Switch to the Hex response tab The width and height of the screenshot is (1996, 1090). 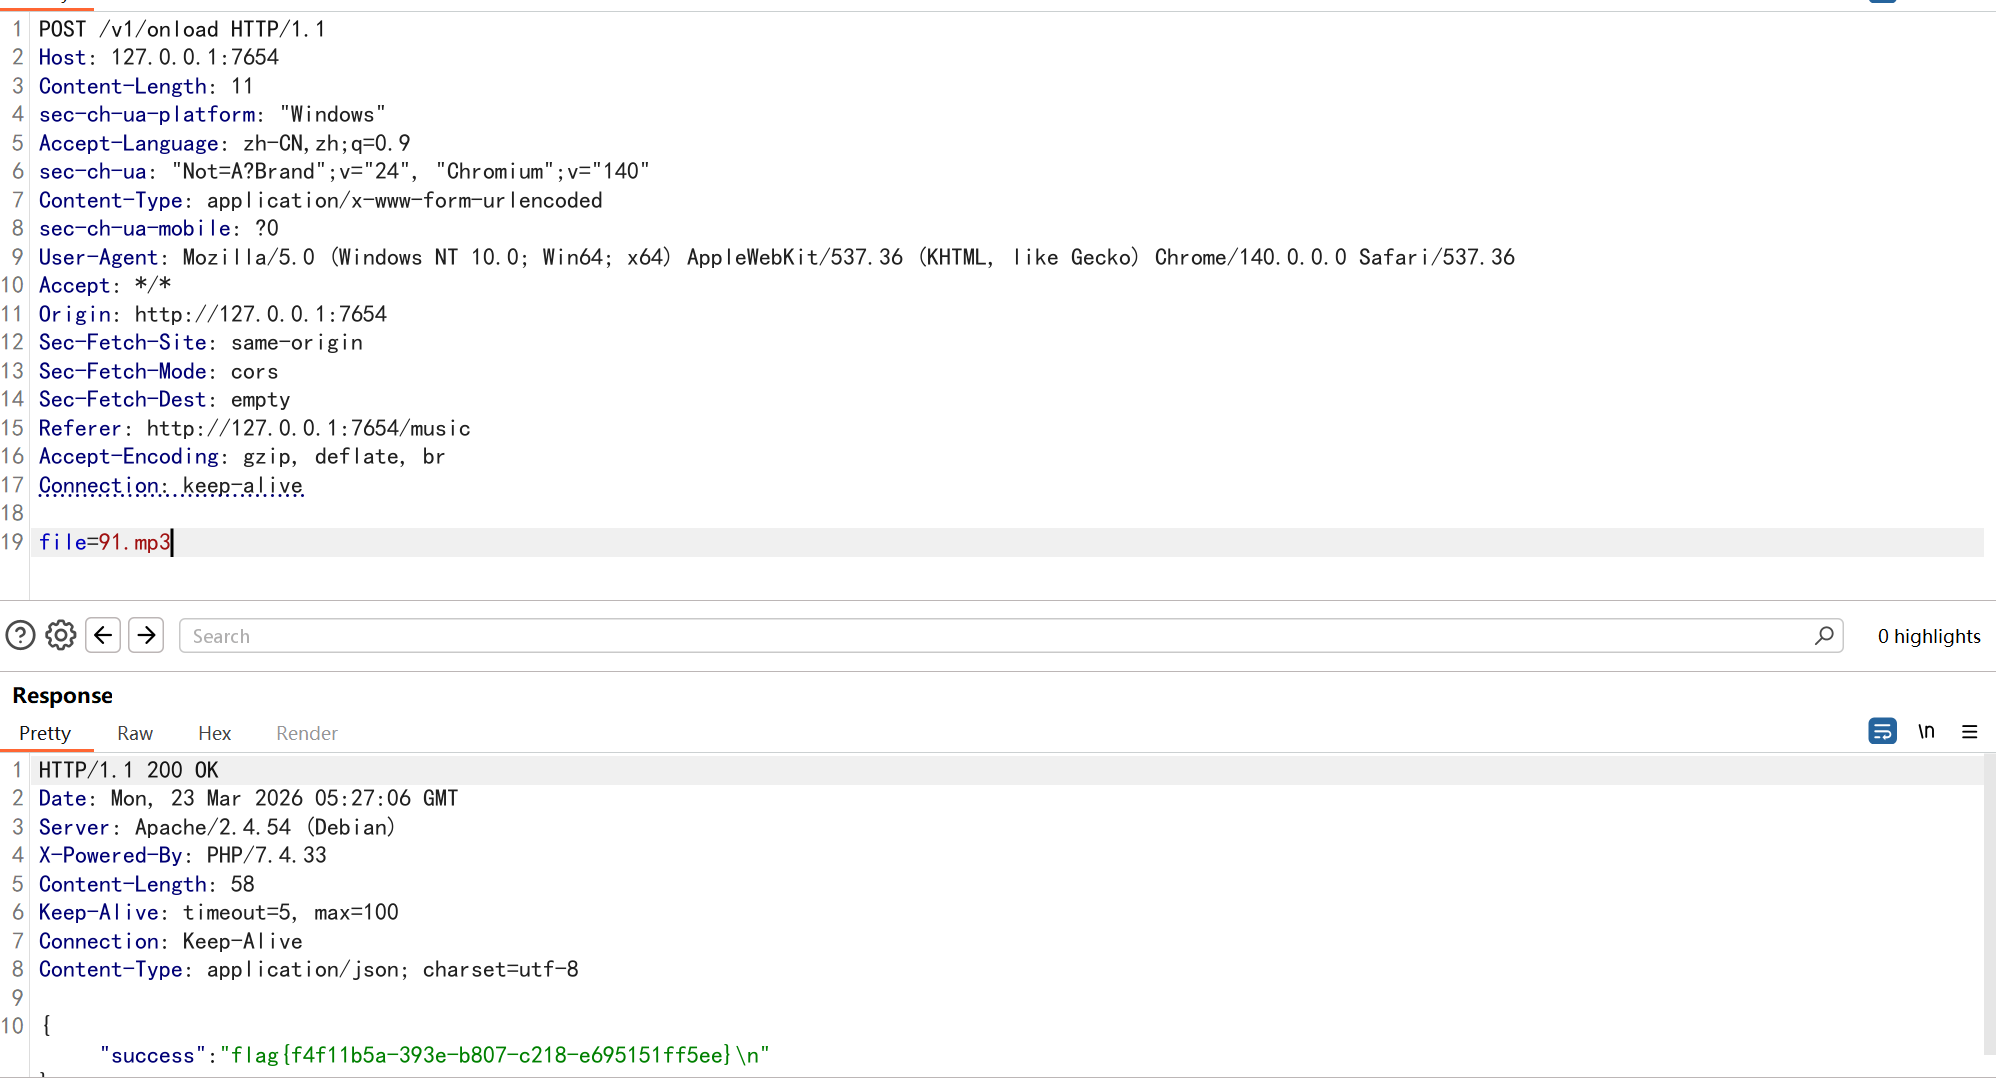pyautogui.click(x=214, y=733)
